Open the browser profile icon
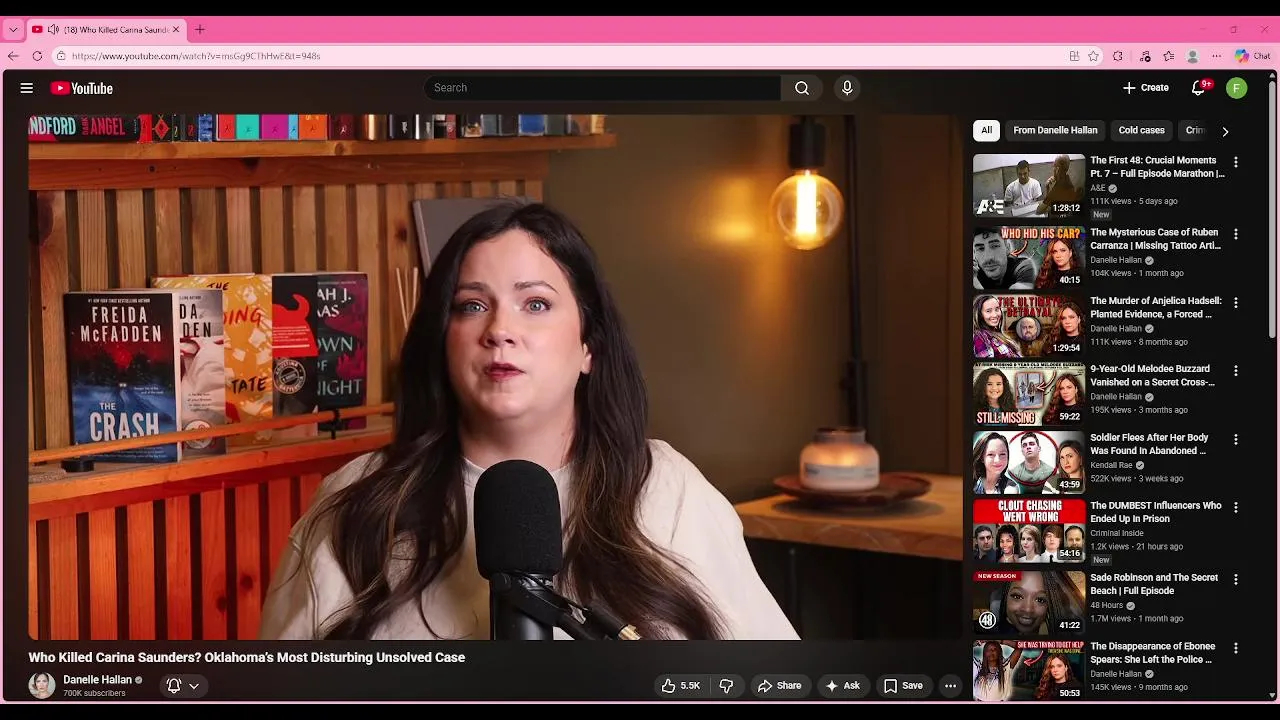This screenshot has height=720, width=1280. 1192,56
